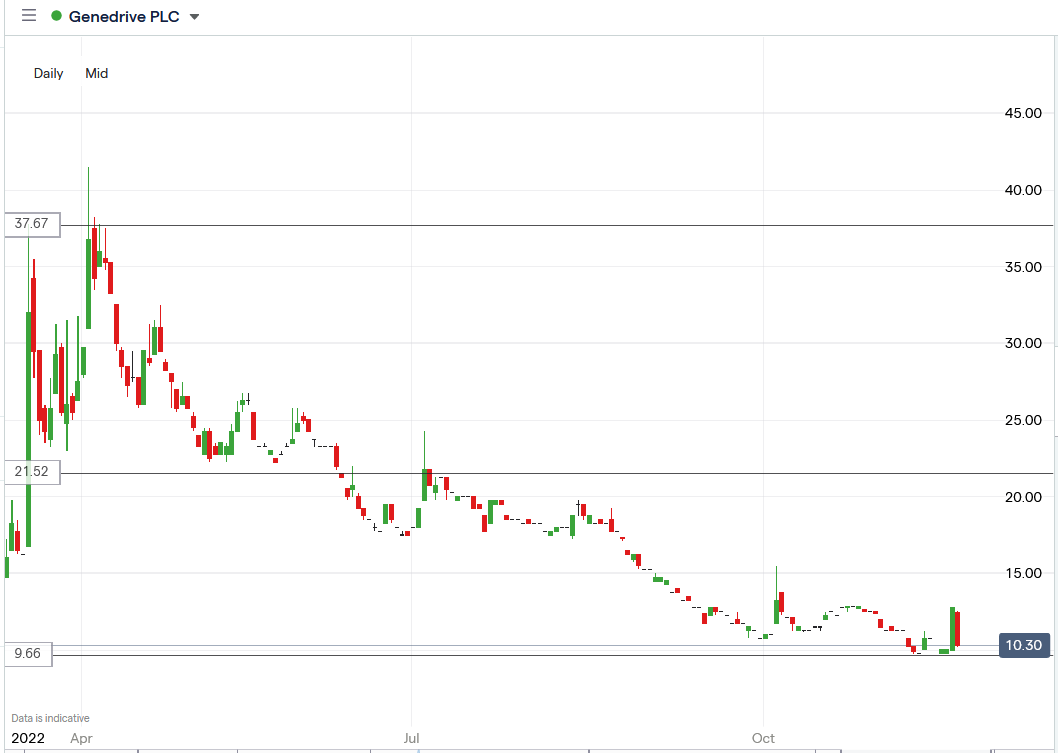Click the 25.00 price axis label
The height and width of the screenshot is (753, 1058).
point(1023,420)
